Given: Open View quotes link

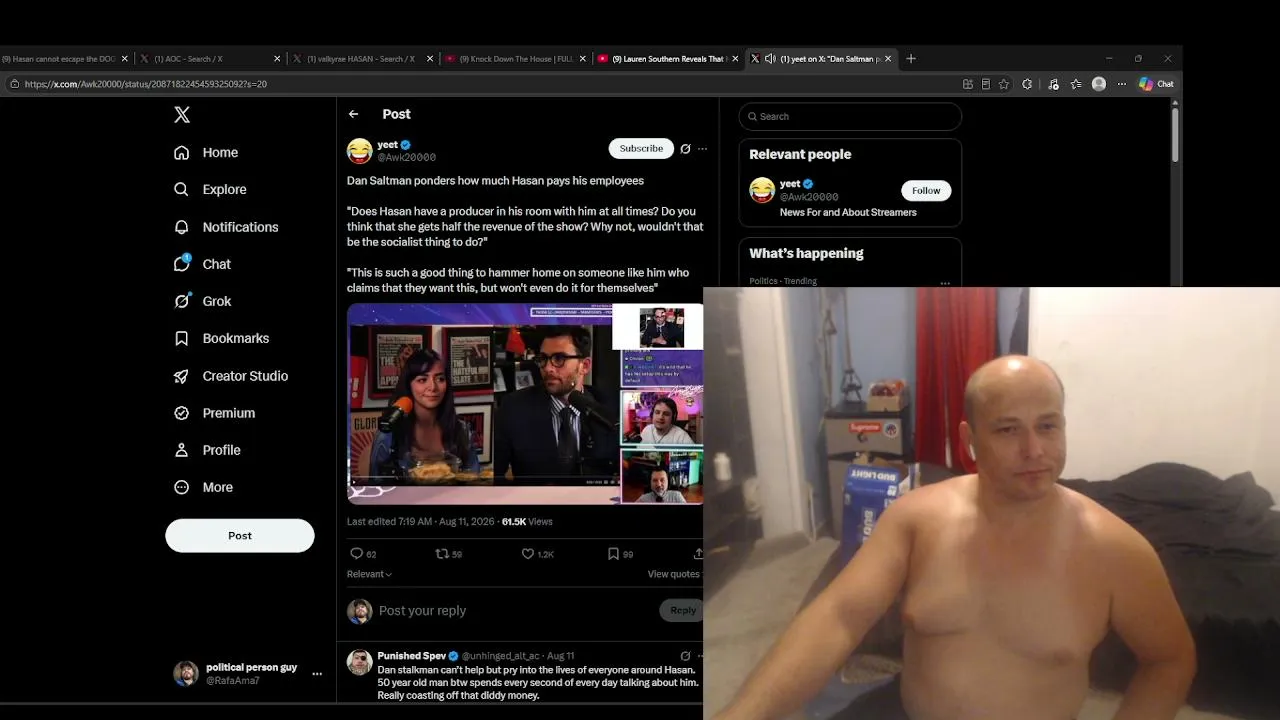Looking at the screenshot, I should click(674, 574).
